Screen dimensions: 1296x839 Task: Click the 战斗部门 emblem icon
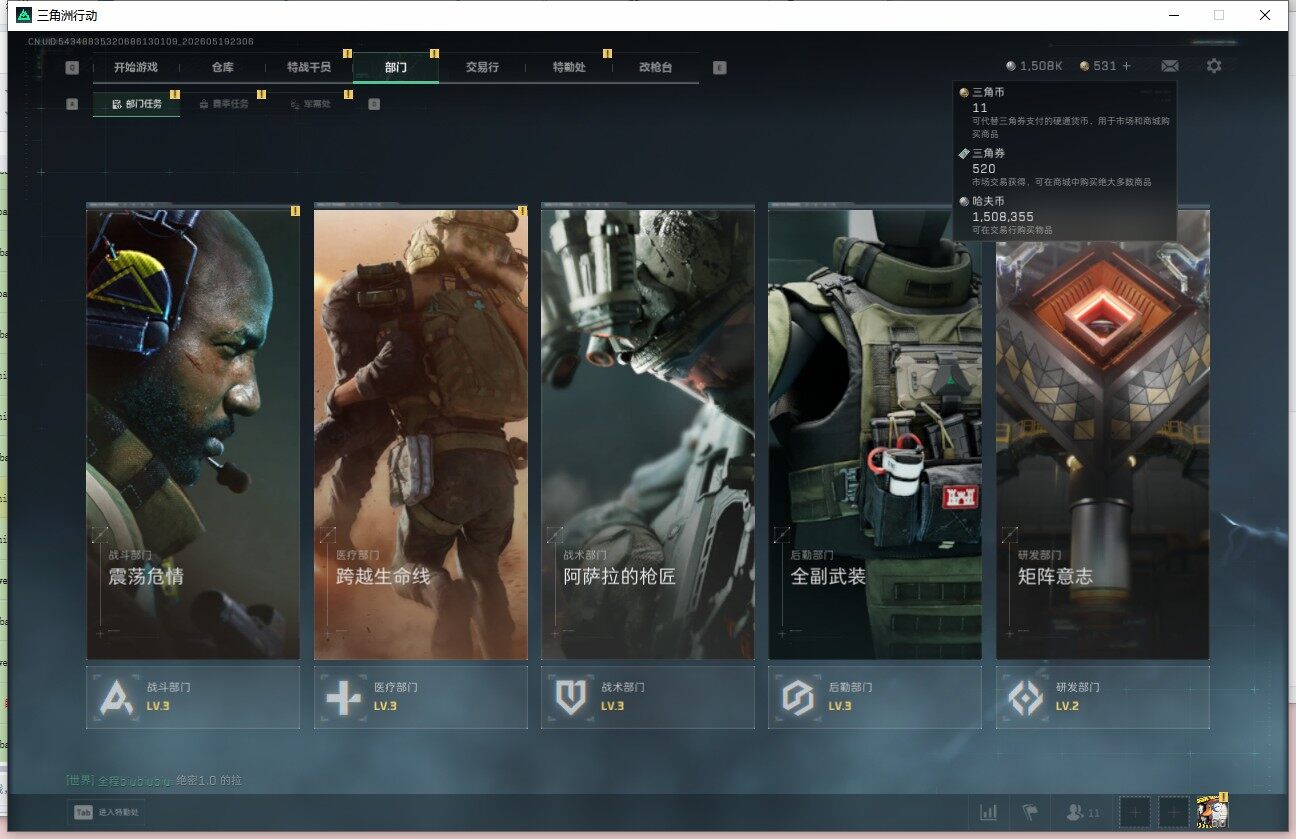point(116,697)
